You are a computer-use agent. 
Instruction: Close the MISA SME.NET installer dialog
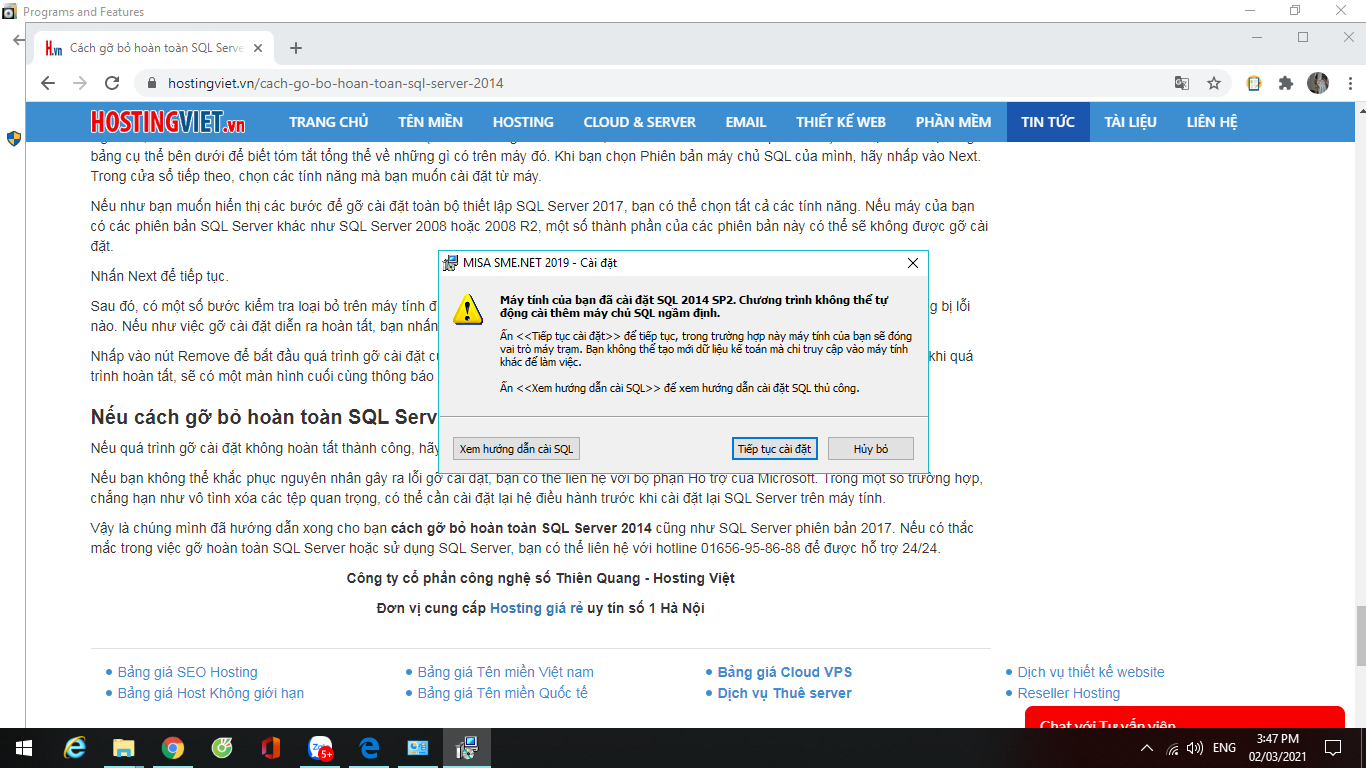coord(912,263)
